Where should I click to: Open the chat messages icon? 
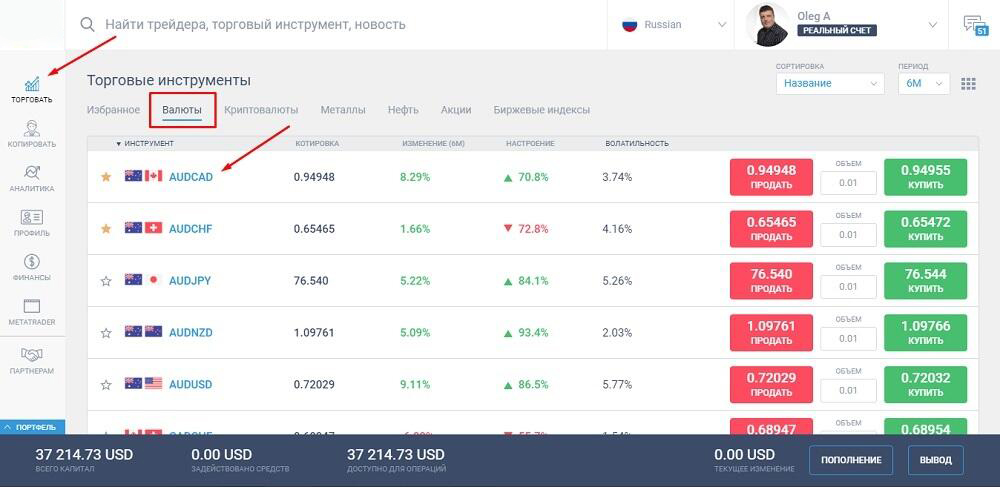tap(973, 25)
